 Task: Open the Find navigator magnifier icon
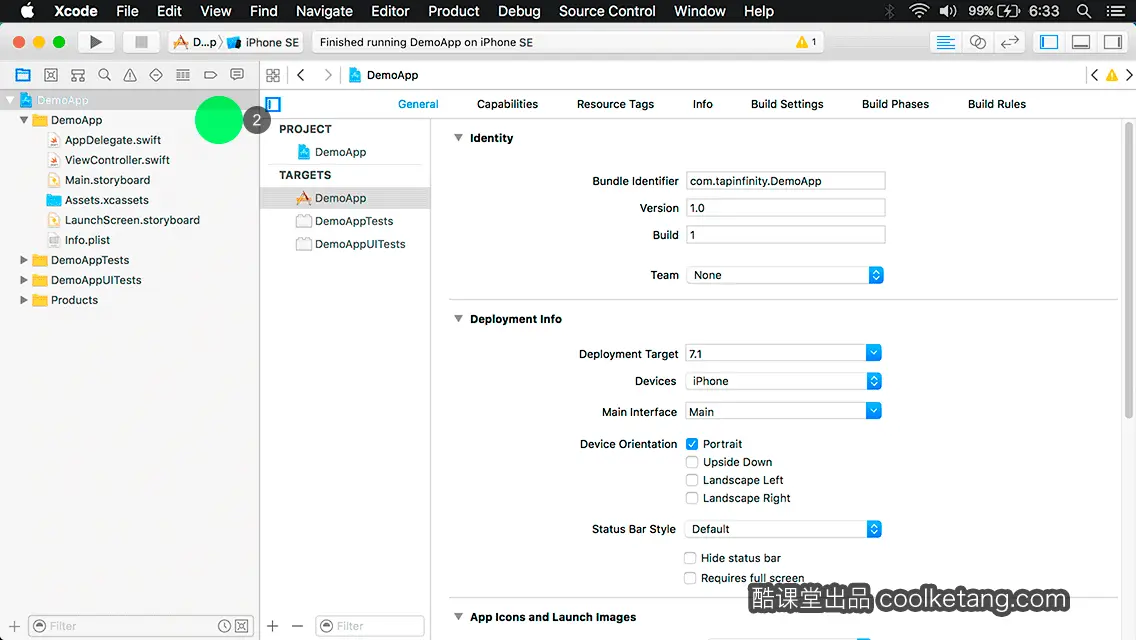[104, 75]
